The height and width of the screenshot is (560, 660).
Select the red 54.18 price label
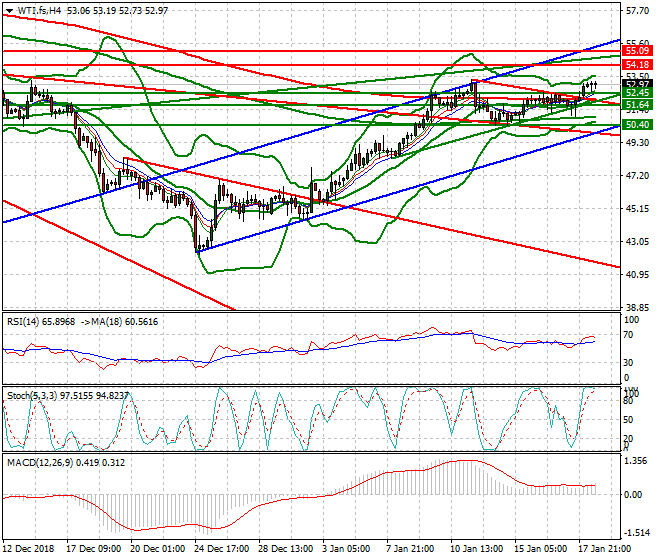click(637, 65)
